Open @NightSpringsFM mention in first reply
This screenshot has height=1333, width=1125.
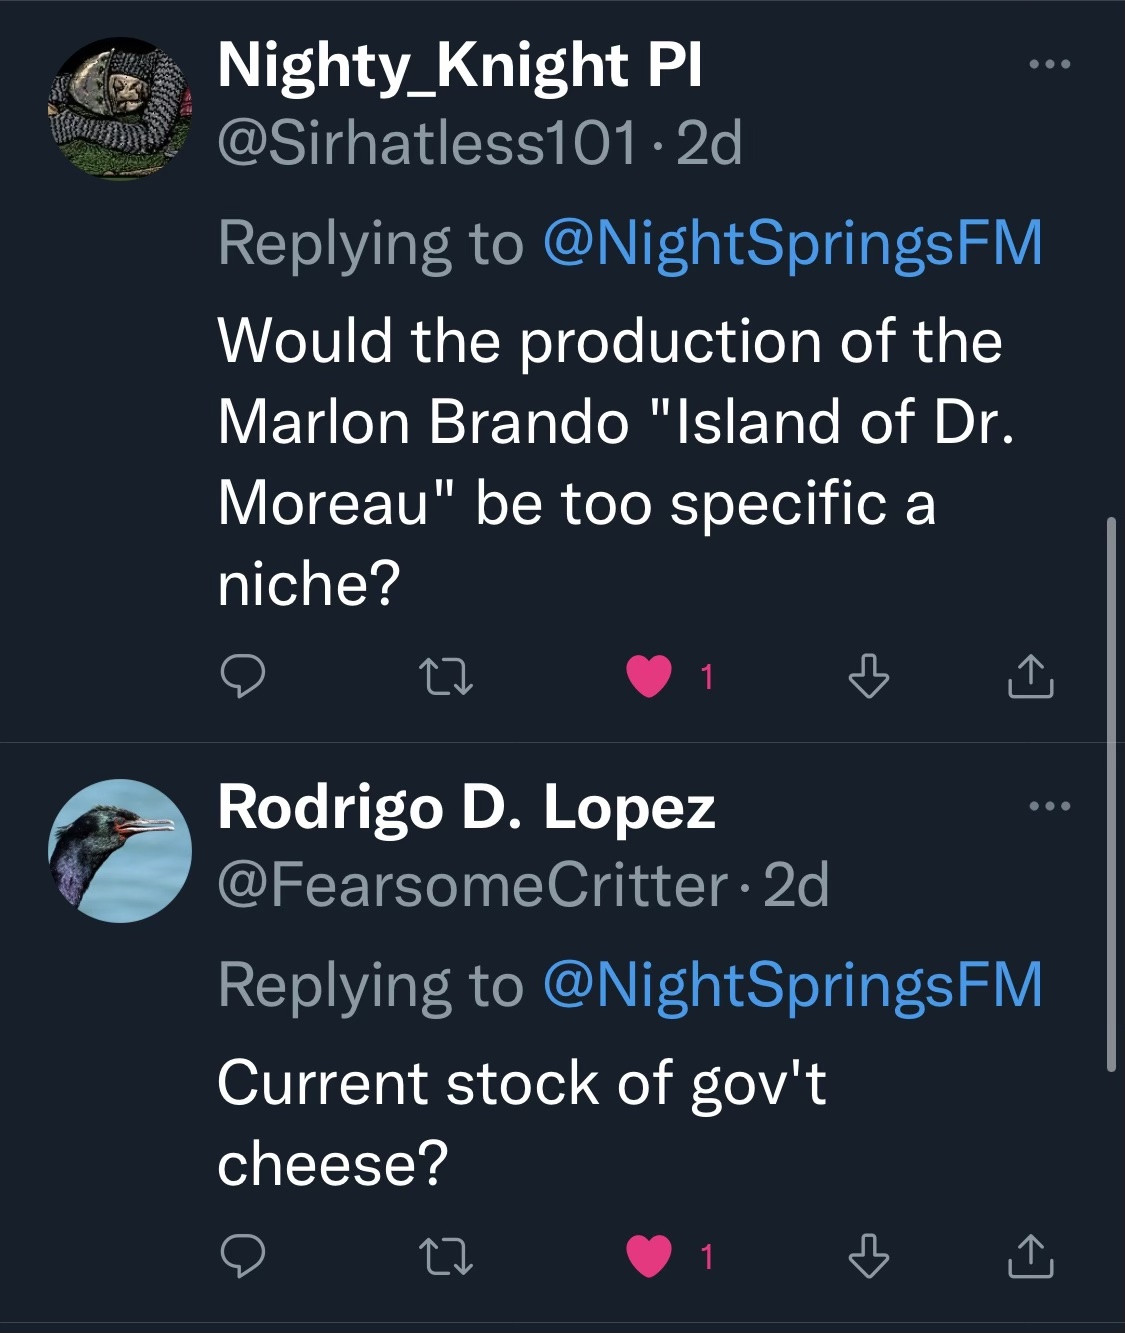click(792, 243)
